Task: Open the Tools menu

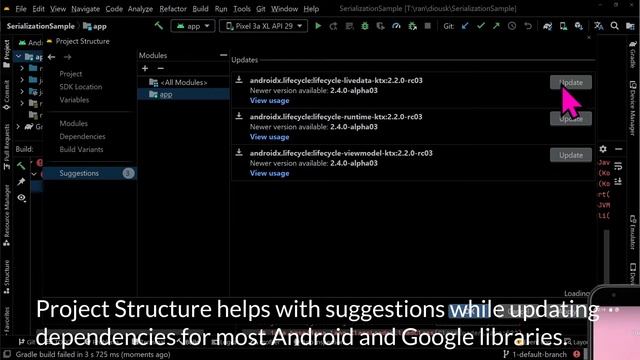Action: coord(242,9)
